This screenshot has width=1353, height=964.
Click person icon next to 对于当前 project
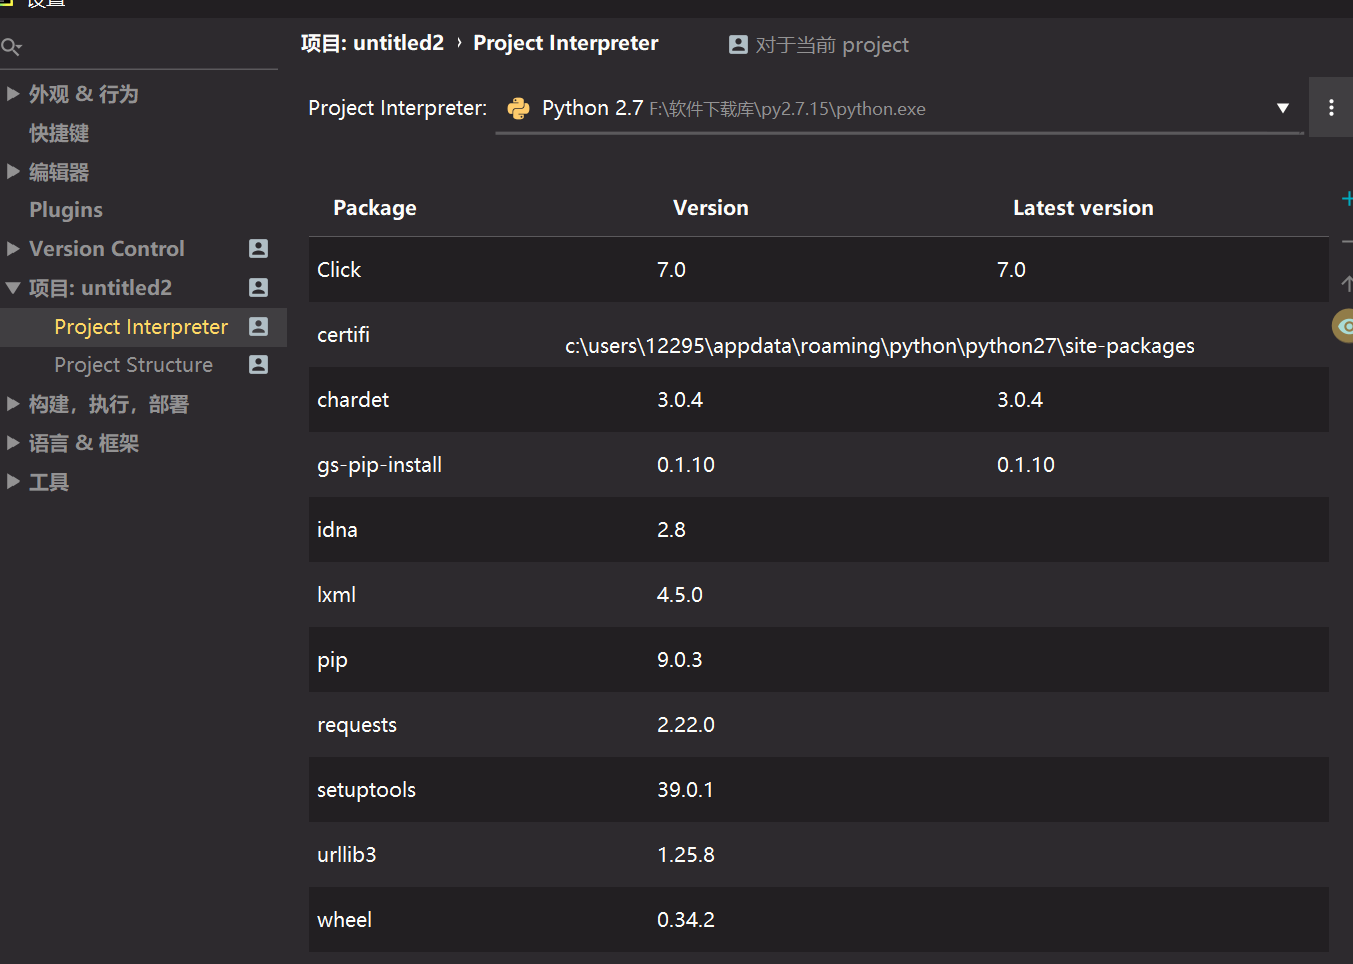[x=737, y=44]
